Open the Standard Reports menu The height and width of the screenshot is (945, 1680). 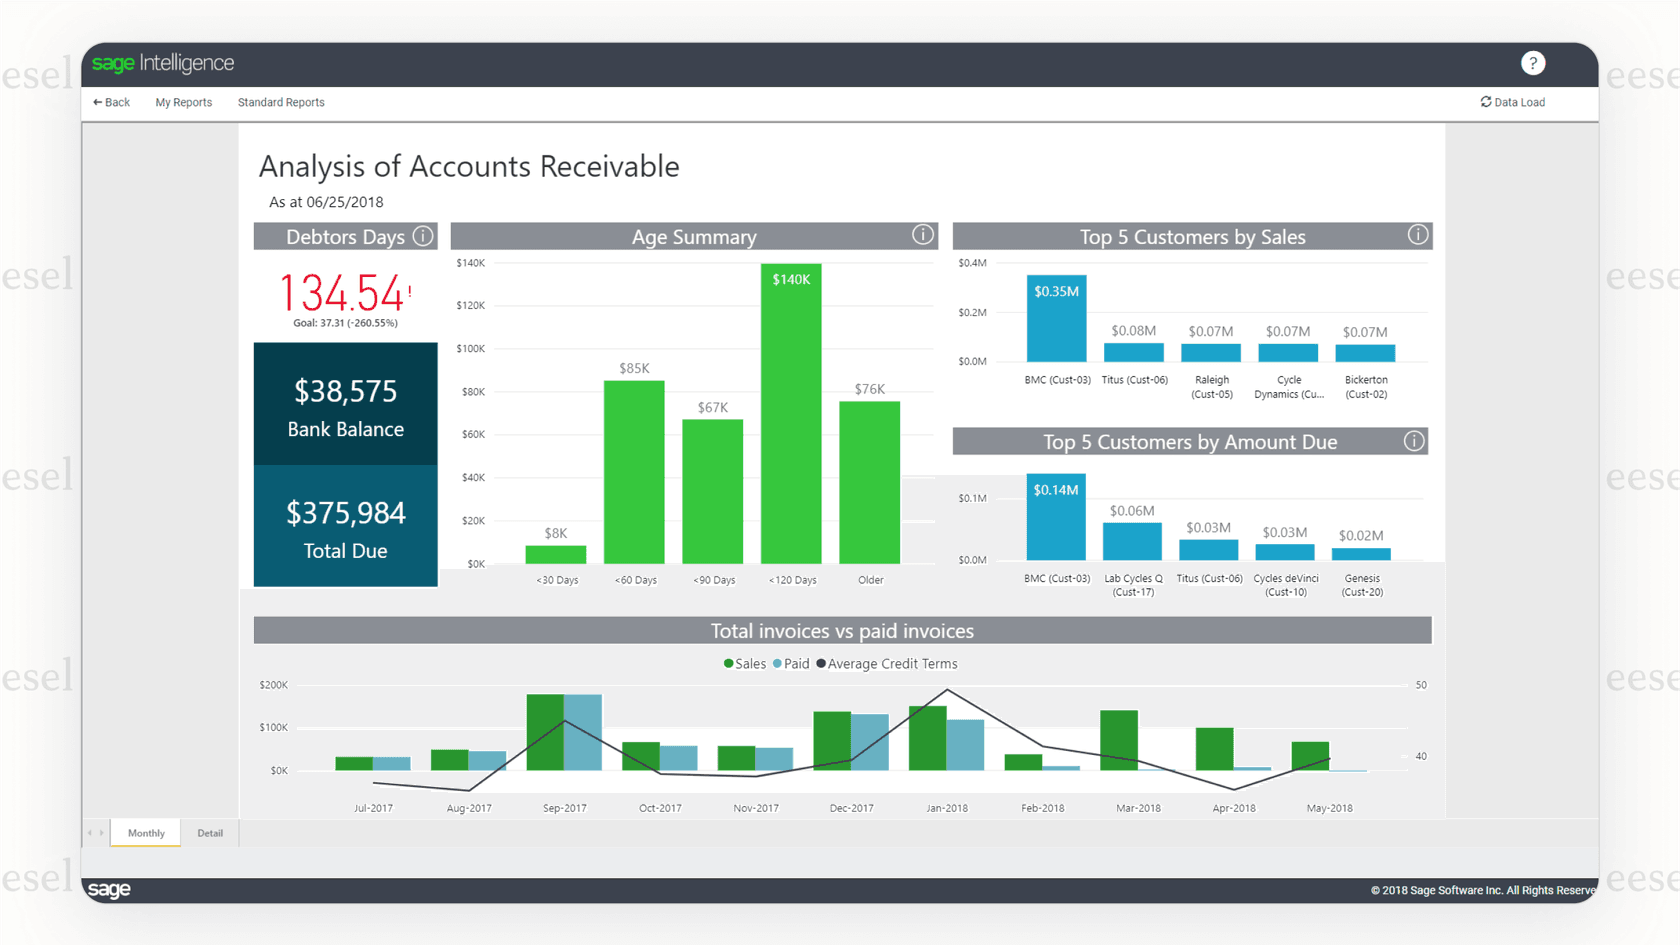(x=281, y=102)
